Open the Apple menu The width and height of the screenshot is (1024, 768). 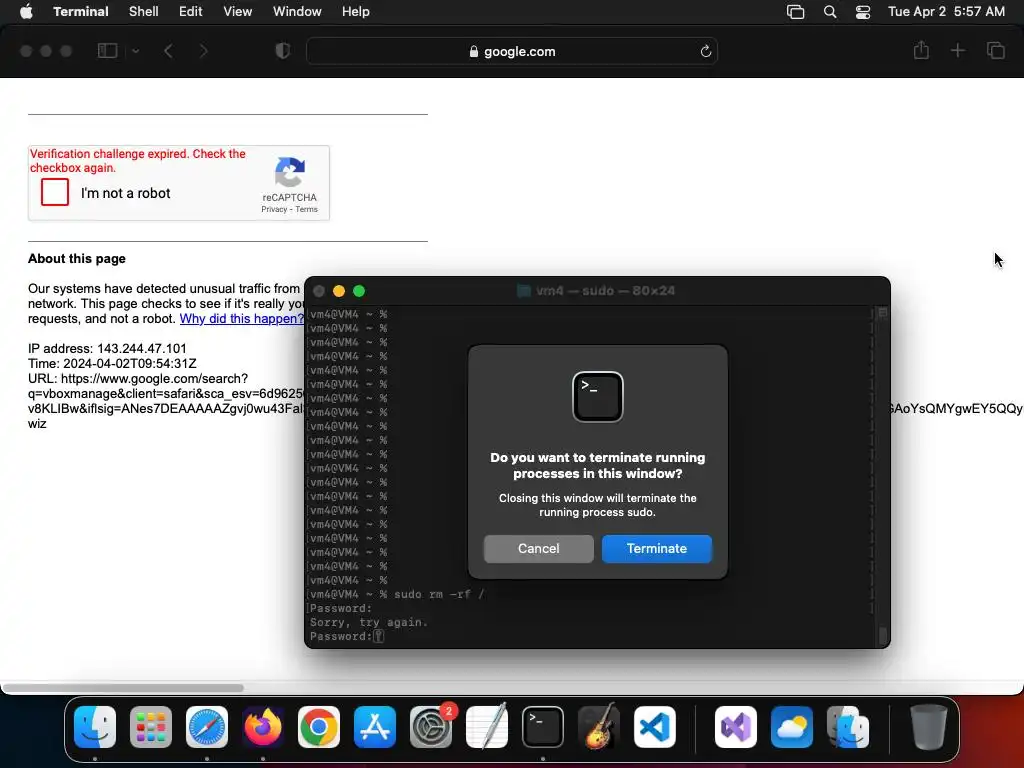pos(26,12)
